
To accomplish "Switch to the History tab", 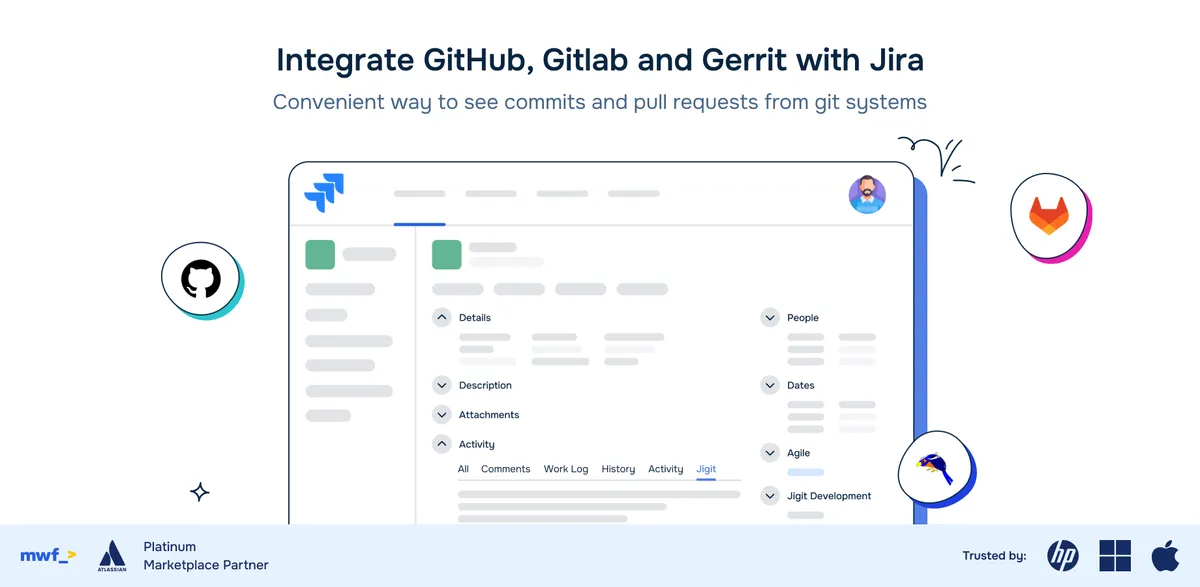I will [618, 469].
